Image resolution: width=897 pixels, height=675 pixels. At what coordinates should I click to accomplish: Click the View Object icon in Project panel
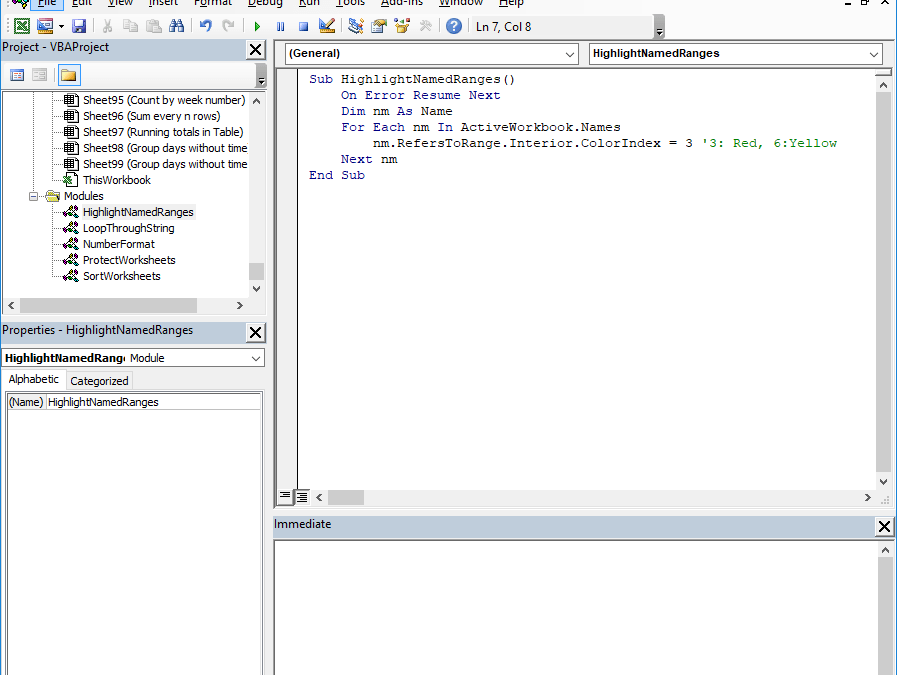39,75
